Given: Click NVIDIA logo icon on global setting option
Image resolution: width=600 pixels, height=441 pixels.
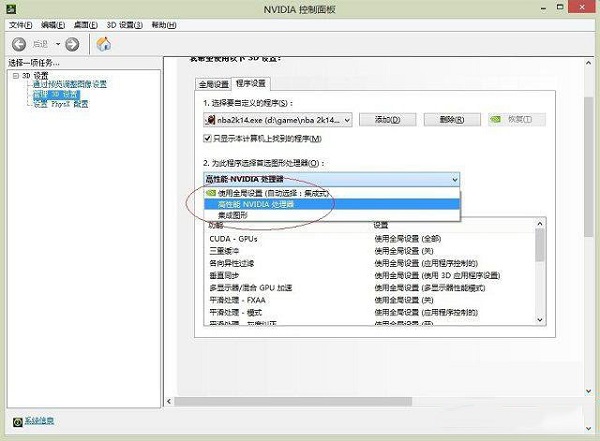Looking at the screenshot, I should 211,193.
